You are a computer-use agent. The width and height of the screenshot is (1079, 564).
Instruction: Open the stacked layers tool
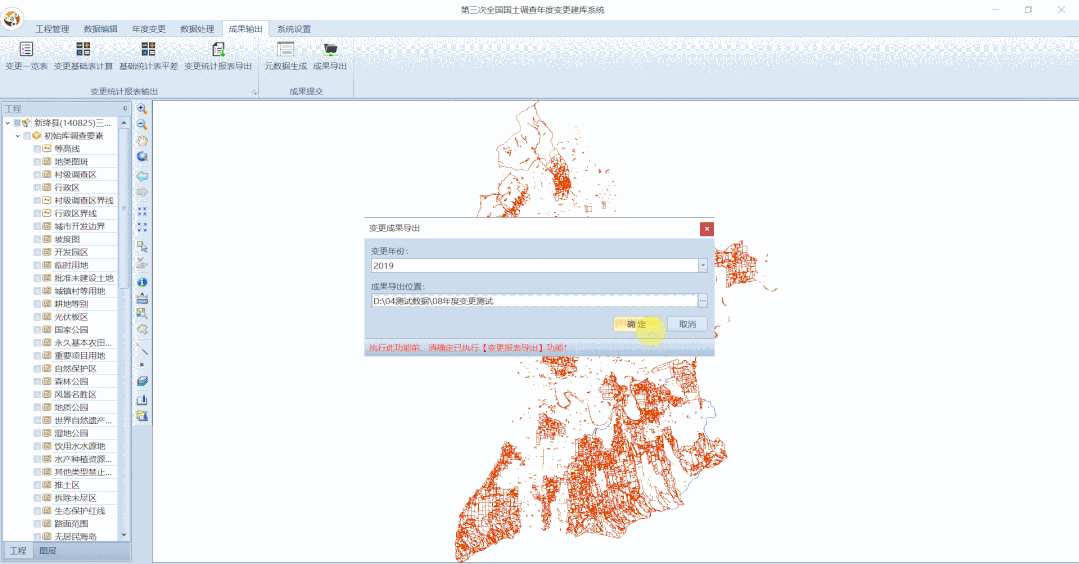(142, 382)
